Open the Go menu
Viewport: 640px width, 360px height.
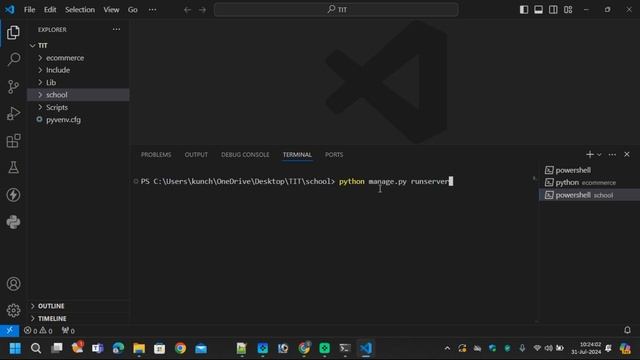click(133, 9)
